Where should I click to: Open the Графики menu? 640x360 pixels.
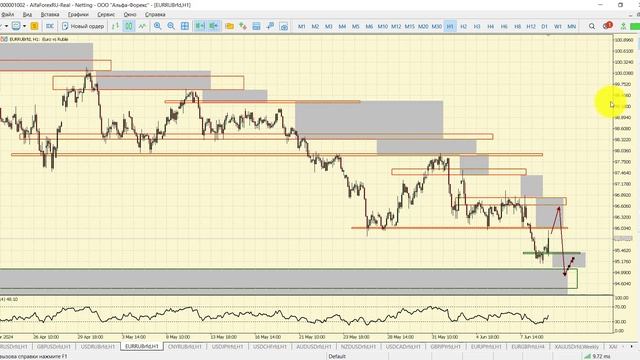pyautogui.click(x=78, y=14)
